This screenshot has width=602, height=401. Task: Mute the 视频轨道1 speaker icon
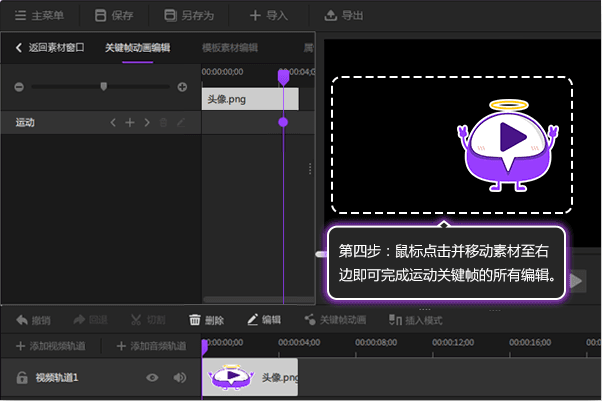click(180, 377)
